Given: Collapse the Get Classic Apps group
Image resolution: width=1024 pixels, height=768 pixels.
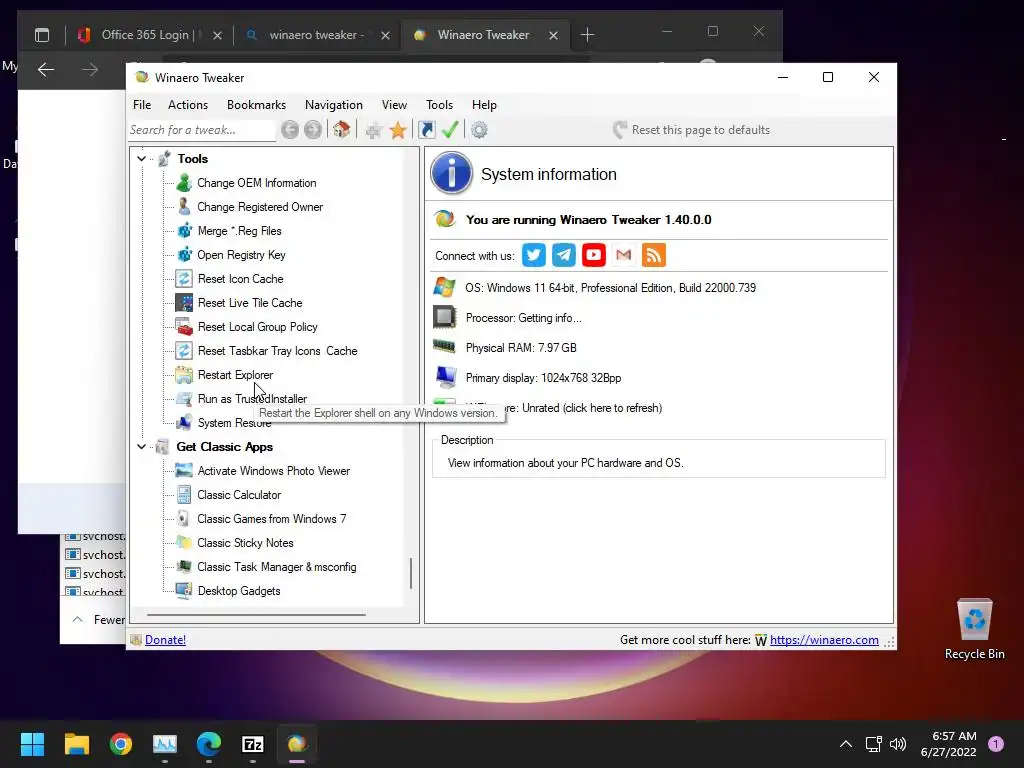Looking at the screenshot, I should [141, 447].
